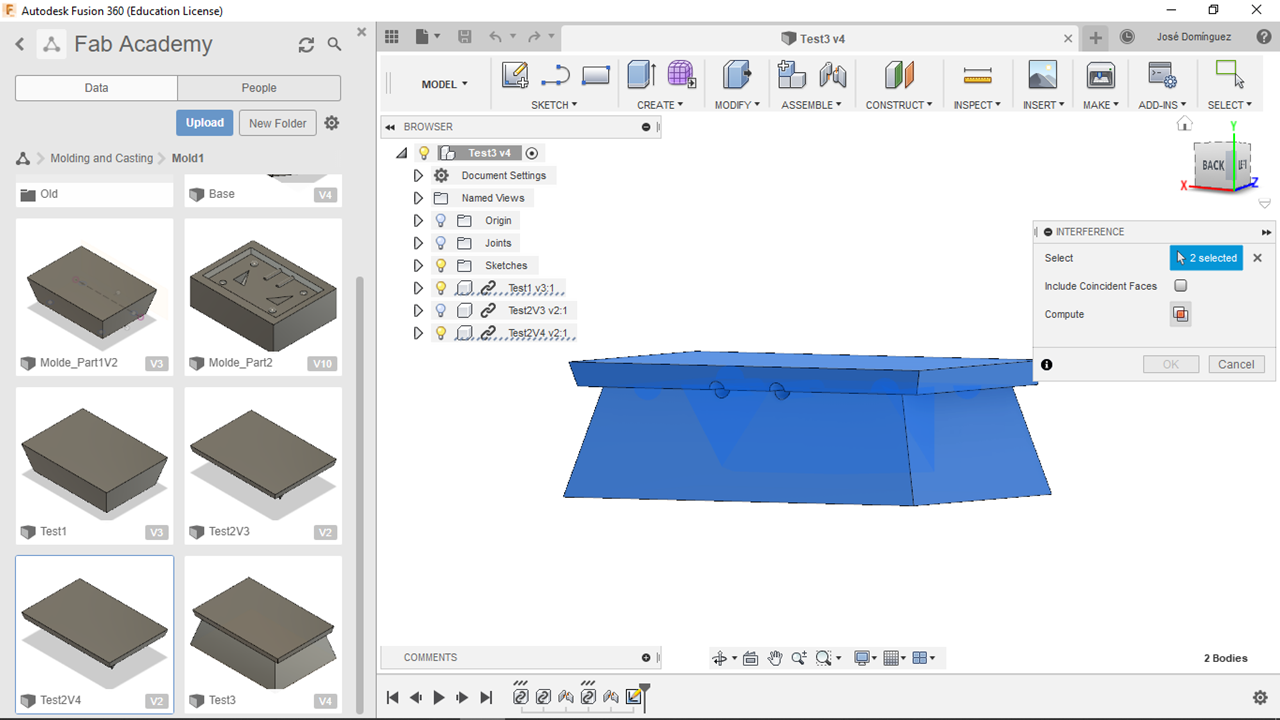Select the Pan hand tool in navigation bar
The image size is (1280, 720).
(775, 658)
